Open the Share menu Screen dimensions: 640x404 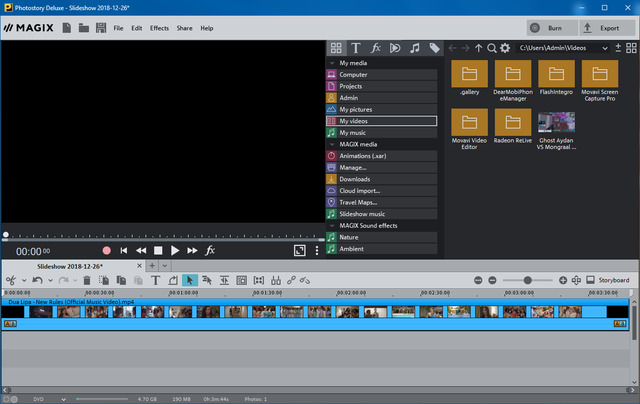click(x=184, y=28)
